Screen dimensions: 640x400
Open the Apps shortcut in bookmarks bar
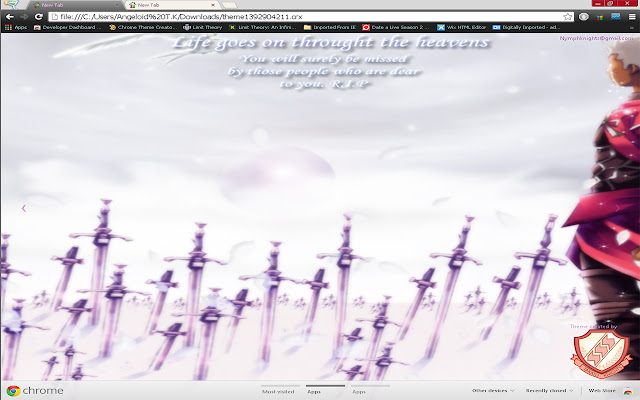16,27
